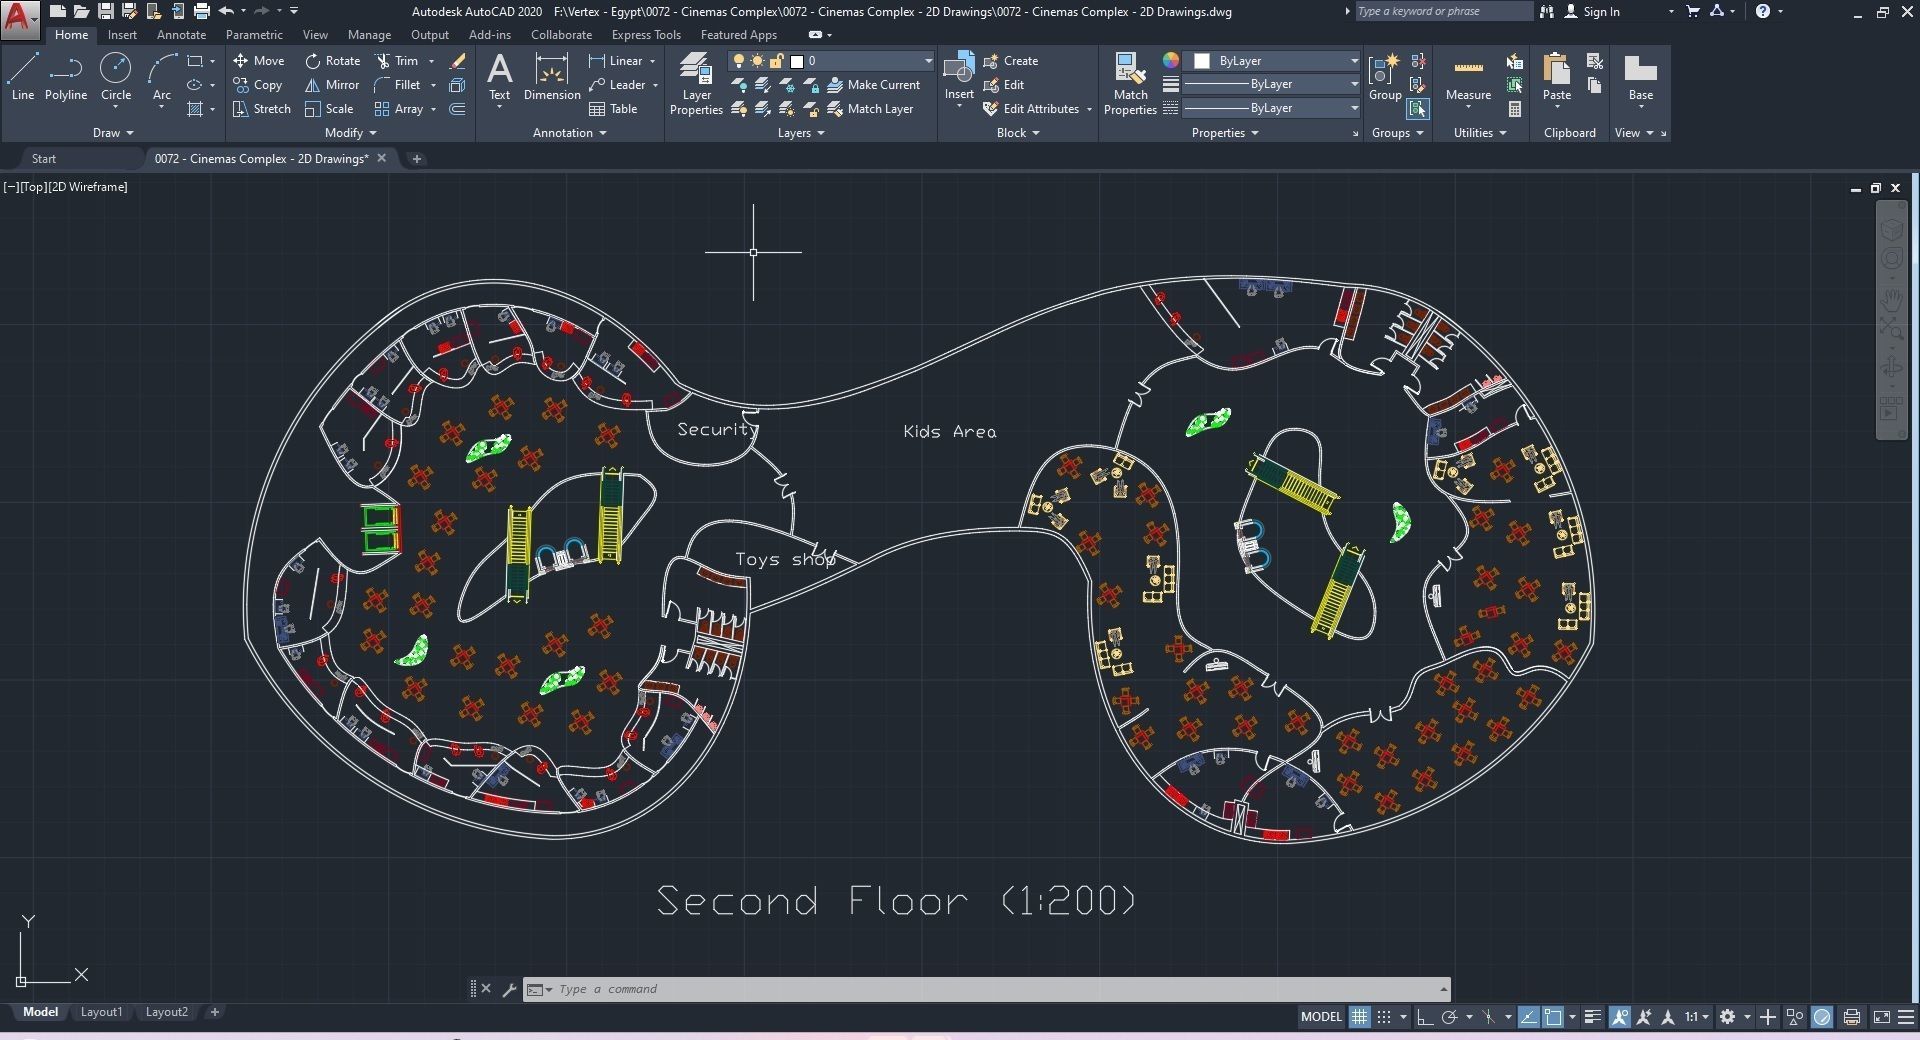Open the Insert block tool
This screenshot has width=1920, height=1040.
point(959,77)
